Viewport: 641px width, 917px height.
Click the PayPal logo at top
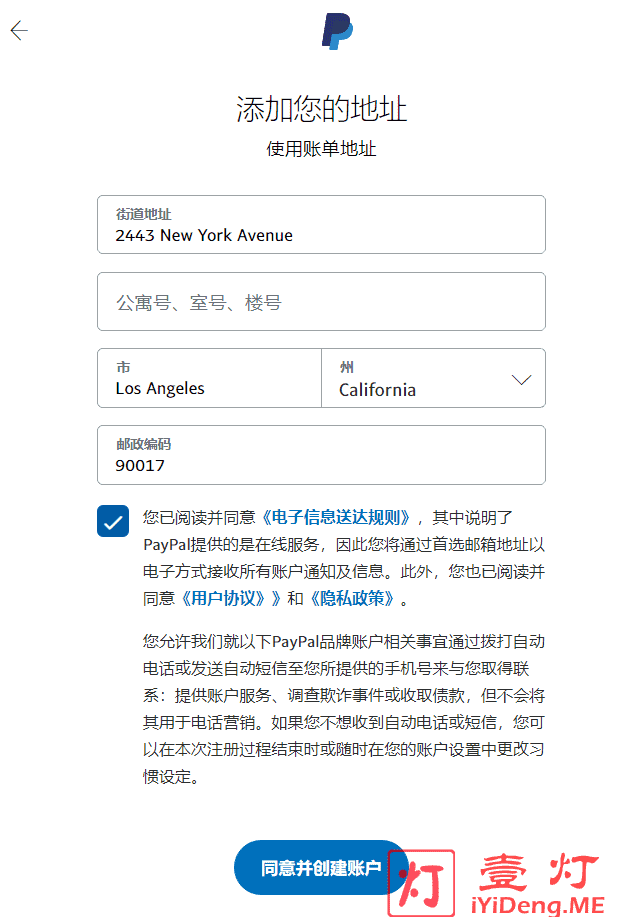pyautogui.click(x=337, y=31)
